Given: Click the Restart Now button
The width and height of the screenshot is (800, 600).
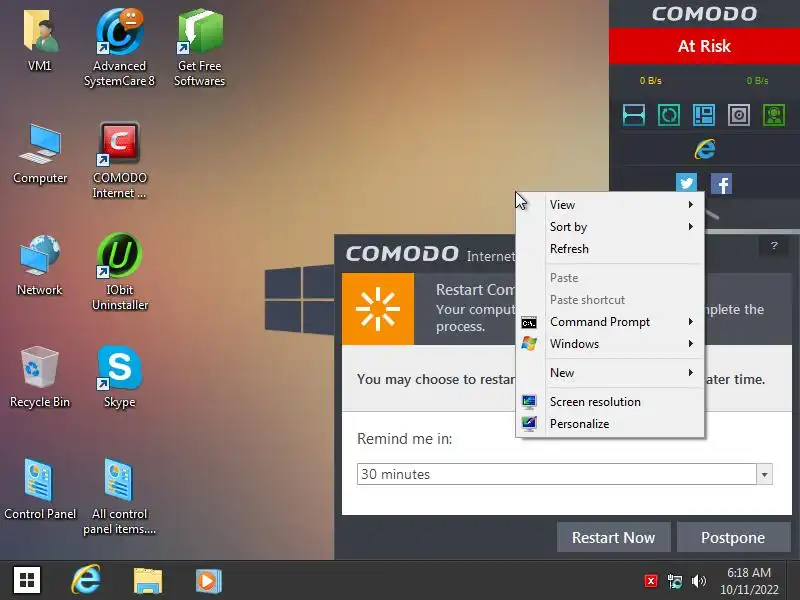Looking at the screenshot, I should (x=613, y=537).
